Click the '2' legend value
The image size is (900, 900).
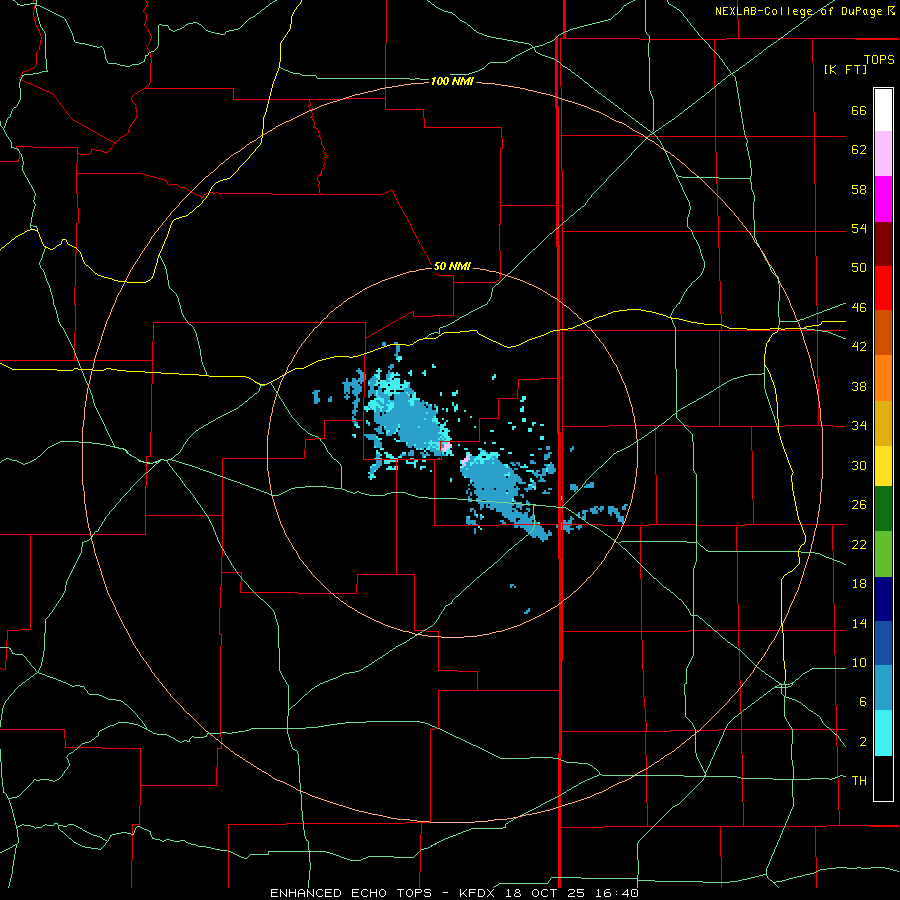pyautogui.click(x=863, y=741)
